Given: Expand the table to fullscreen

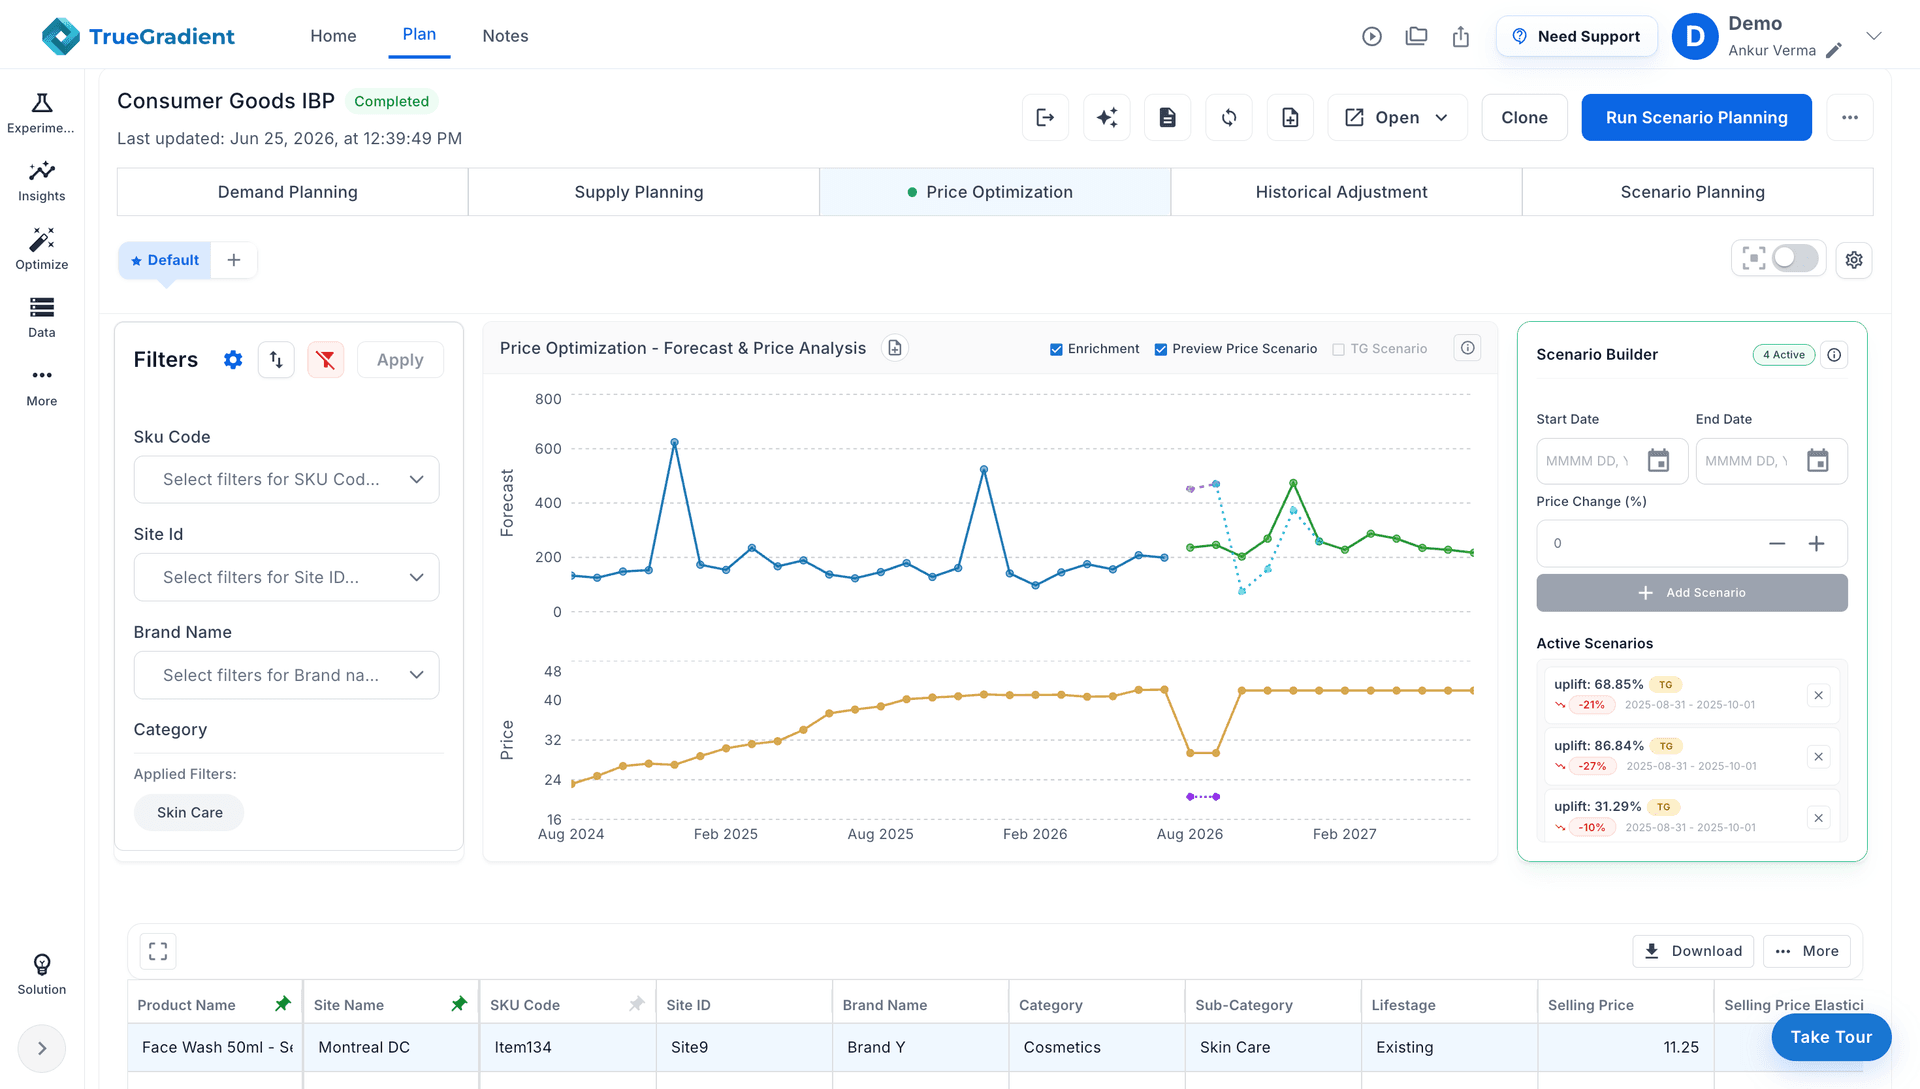Looking at the screenshot, I should tap(158, 951).
